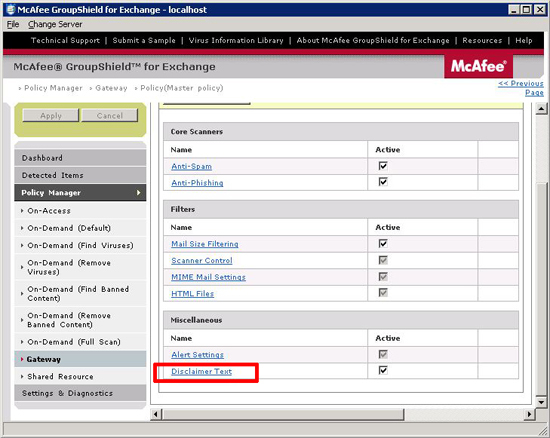Click the Miscellaneous section header
The image size is (550, 438).
click(x=341, y=320)
